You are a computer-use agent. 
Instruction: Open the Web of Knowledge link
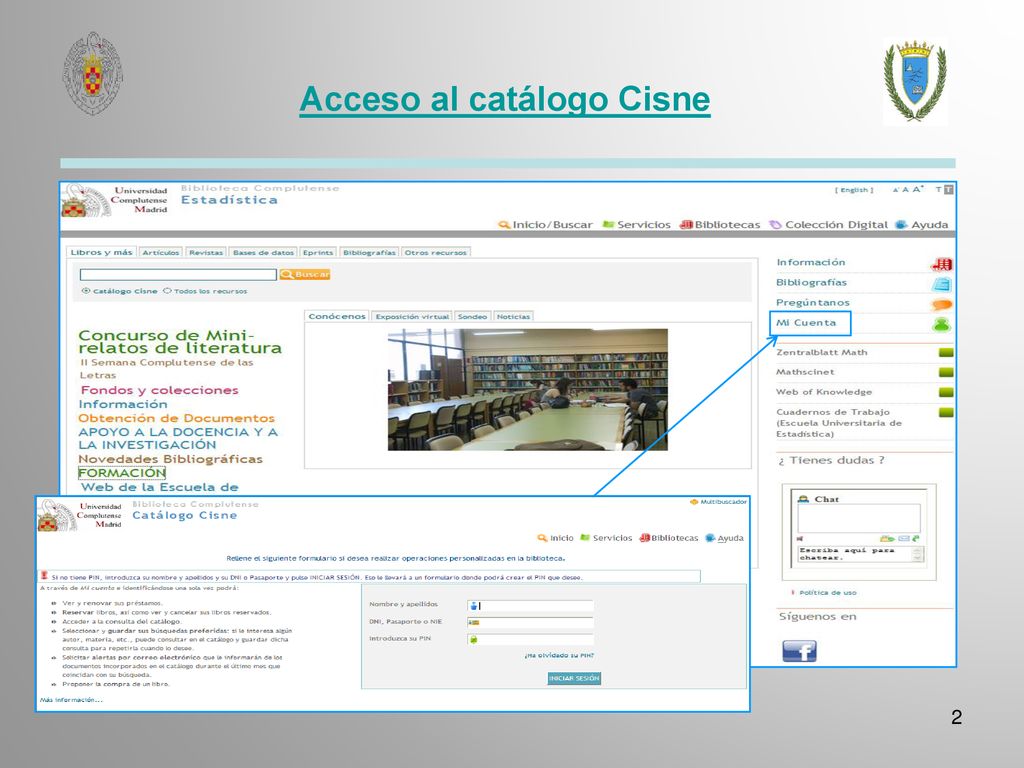tap(824, 392)
